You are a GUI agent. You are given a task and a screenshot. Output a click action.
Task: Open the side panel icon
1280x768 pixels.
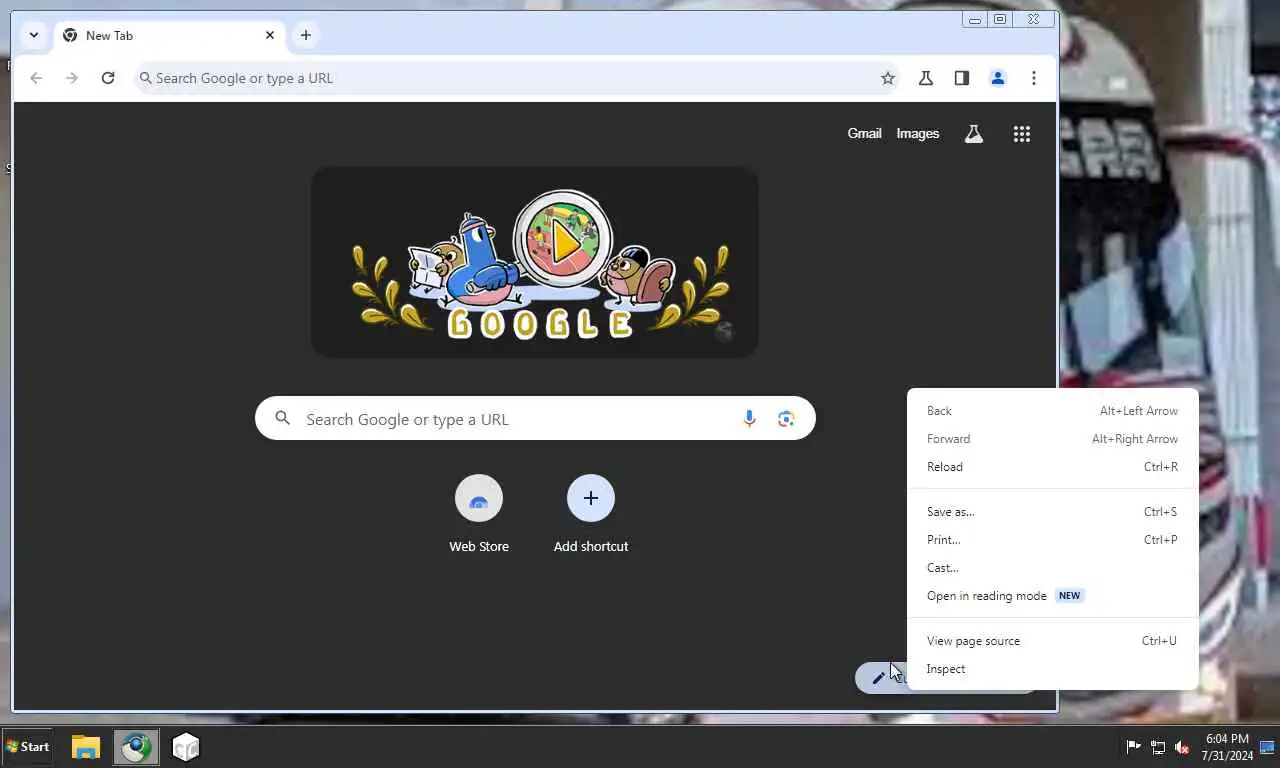pyautogui.click(x=962, y=78)
